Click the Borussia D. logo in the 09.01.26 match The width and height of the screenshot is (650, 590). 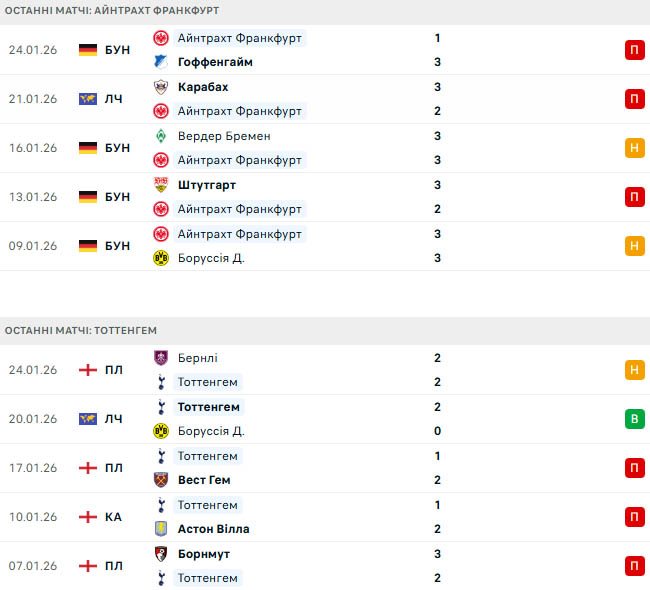click(x=160, y=258)
